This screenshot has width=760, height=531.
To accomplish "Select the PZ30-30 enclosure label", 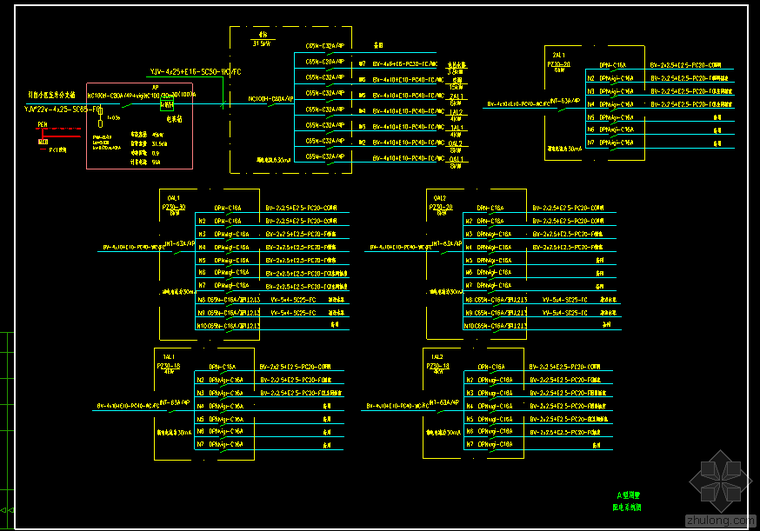I will [x=174, y=207].
